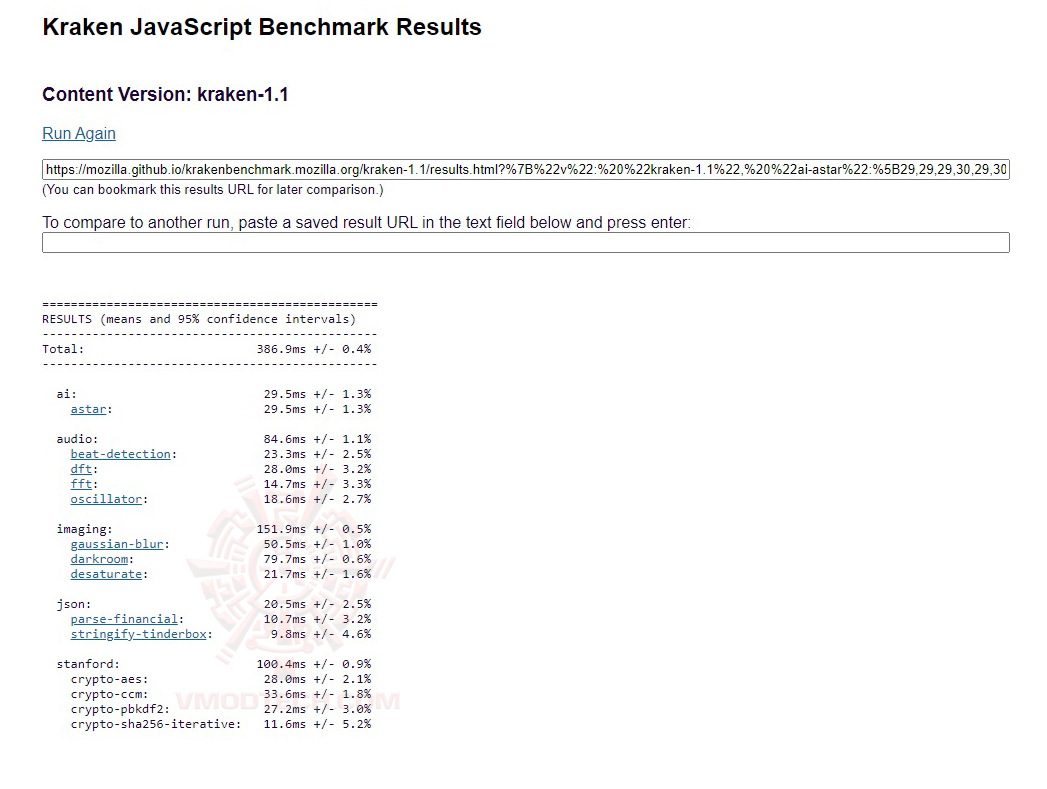This screenshot has height=789, width=1047.
Task: Click the audio 84.6ms result value
Action: pos(285,439)
